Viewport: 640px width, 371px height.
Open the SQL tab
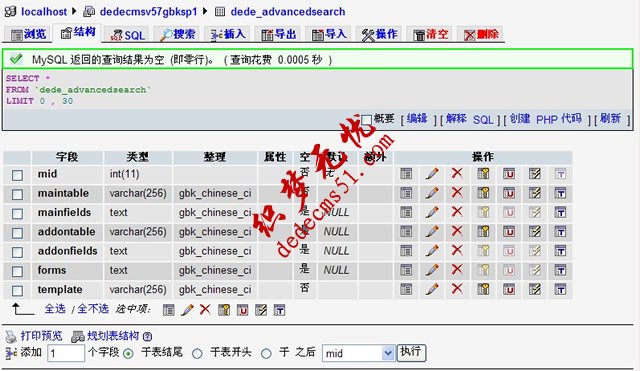tap(128, 35)
